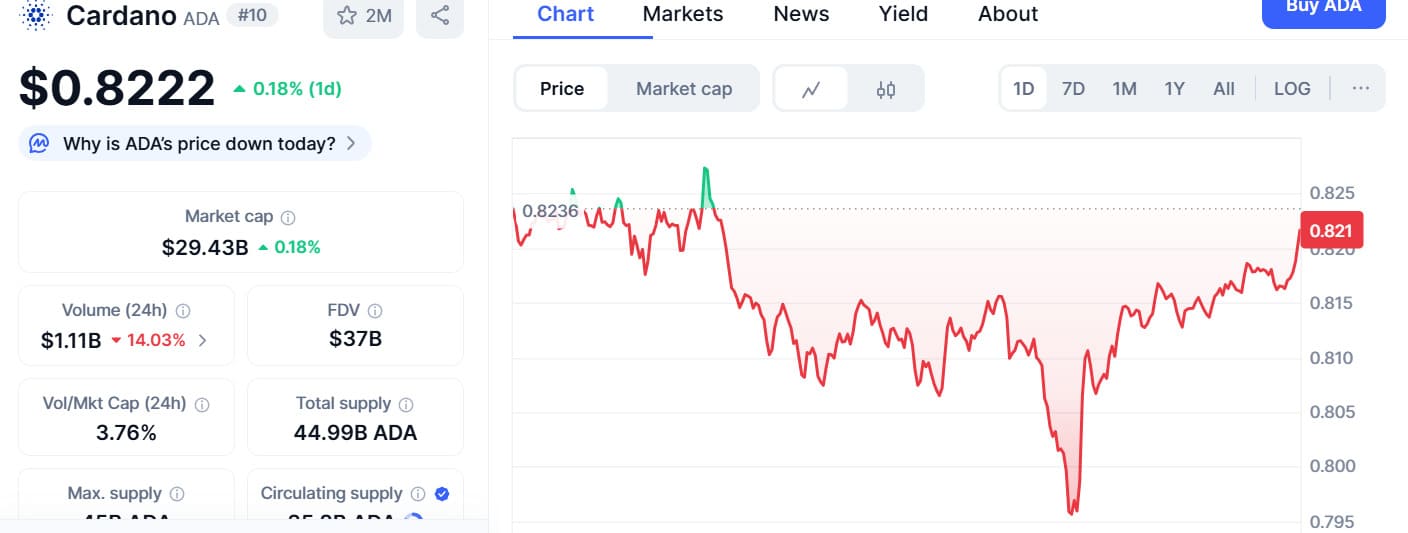Open the News tab
1408x533 pixels.
(801, 14)
